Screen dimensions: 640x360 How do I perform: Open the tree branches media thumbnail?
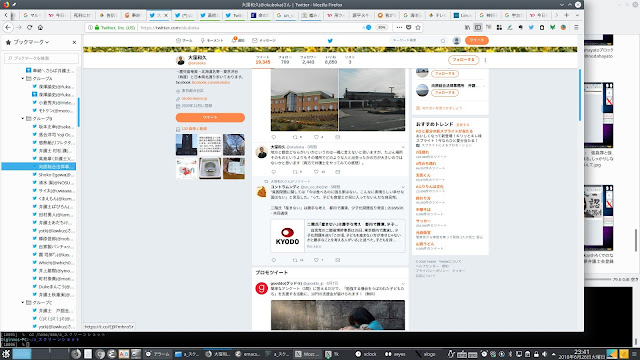pos(234,144)
